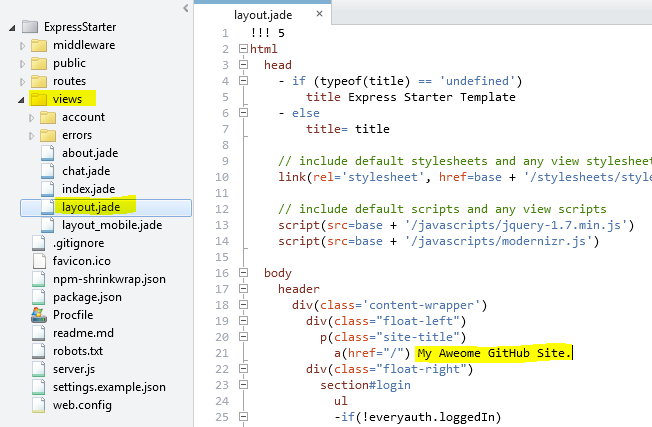Viewport: 652px width, 427px height.
Task: Click the public folder icon
Action: [x=39, y=63]
